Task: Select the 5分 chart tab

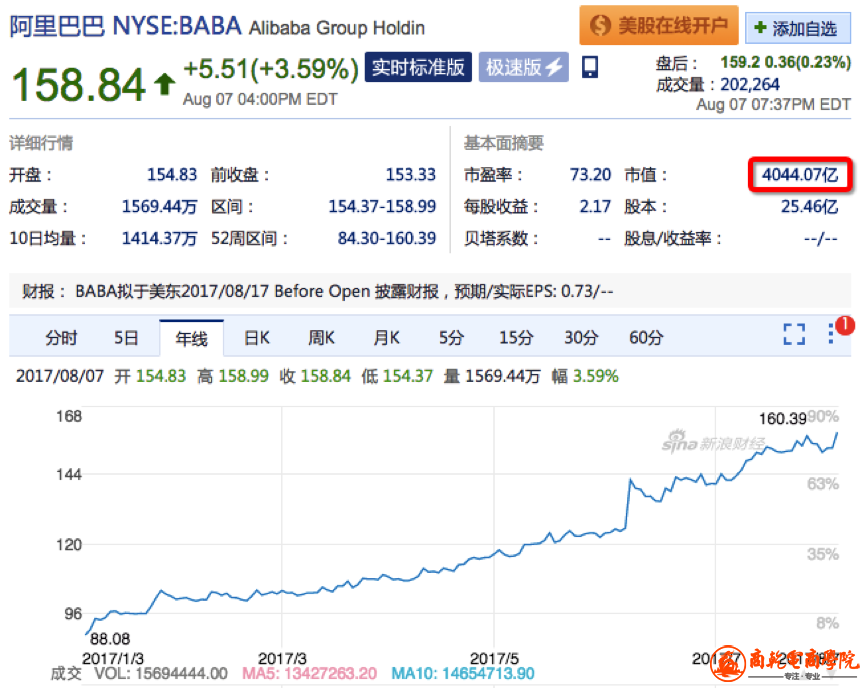Action: click(451, 338)
